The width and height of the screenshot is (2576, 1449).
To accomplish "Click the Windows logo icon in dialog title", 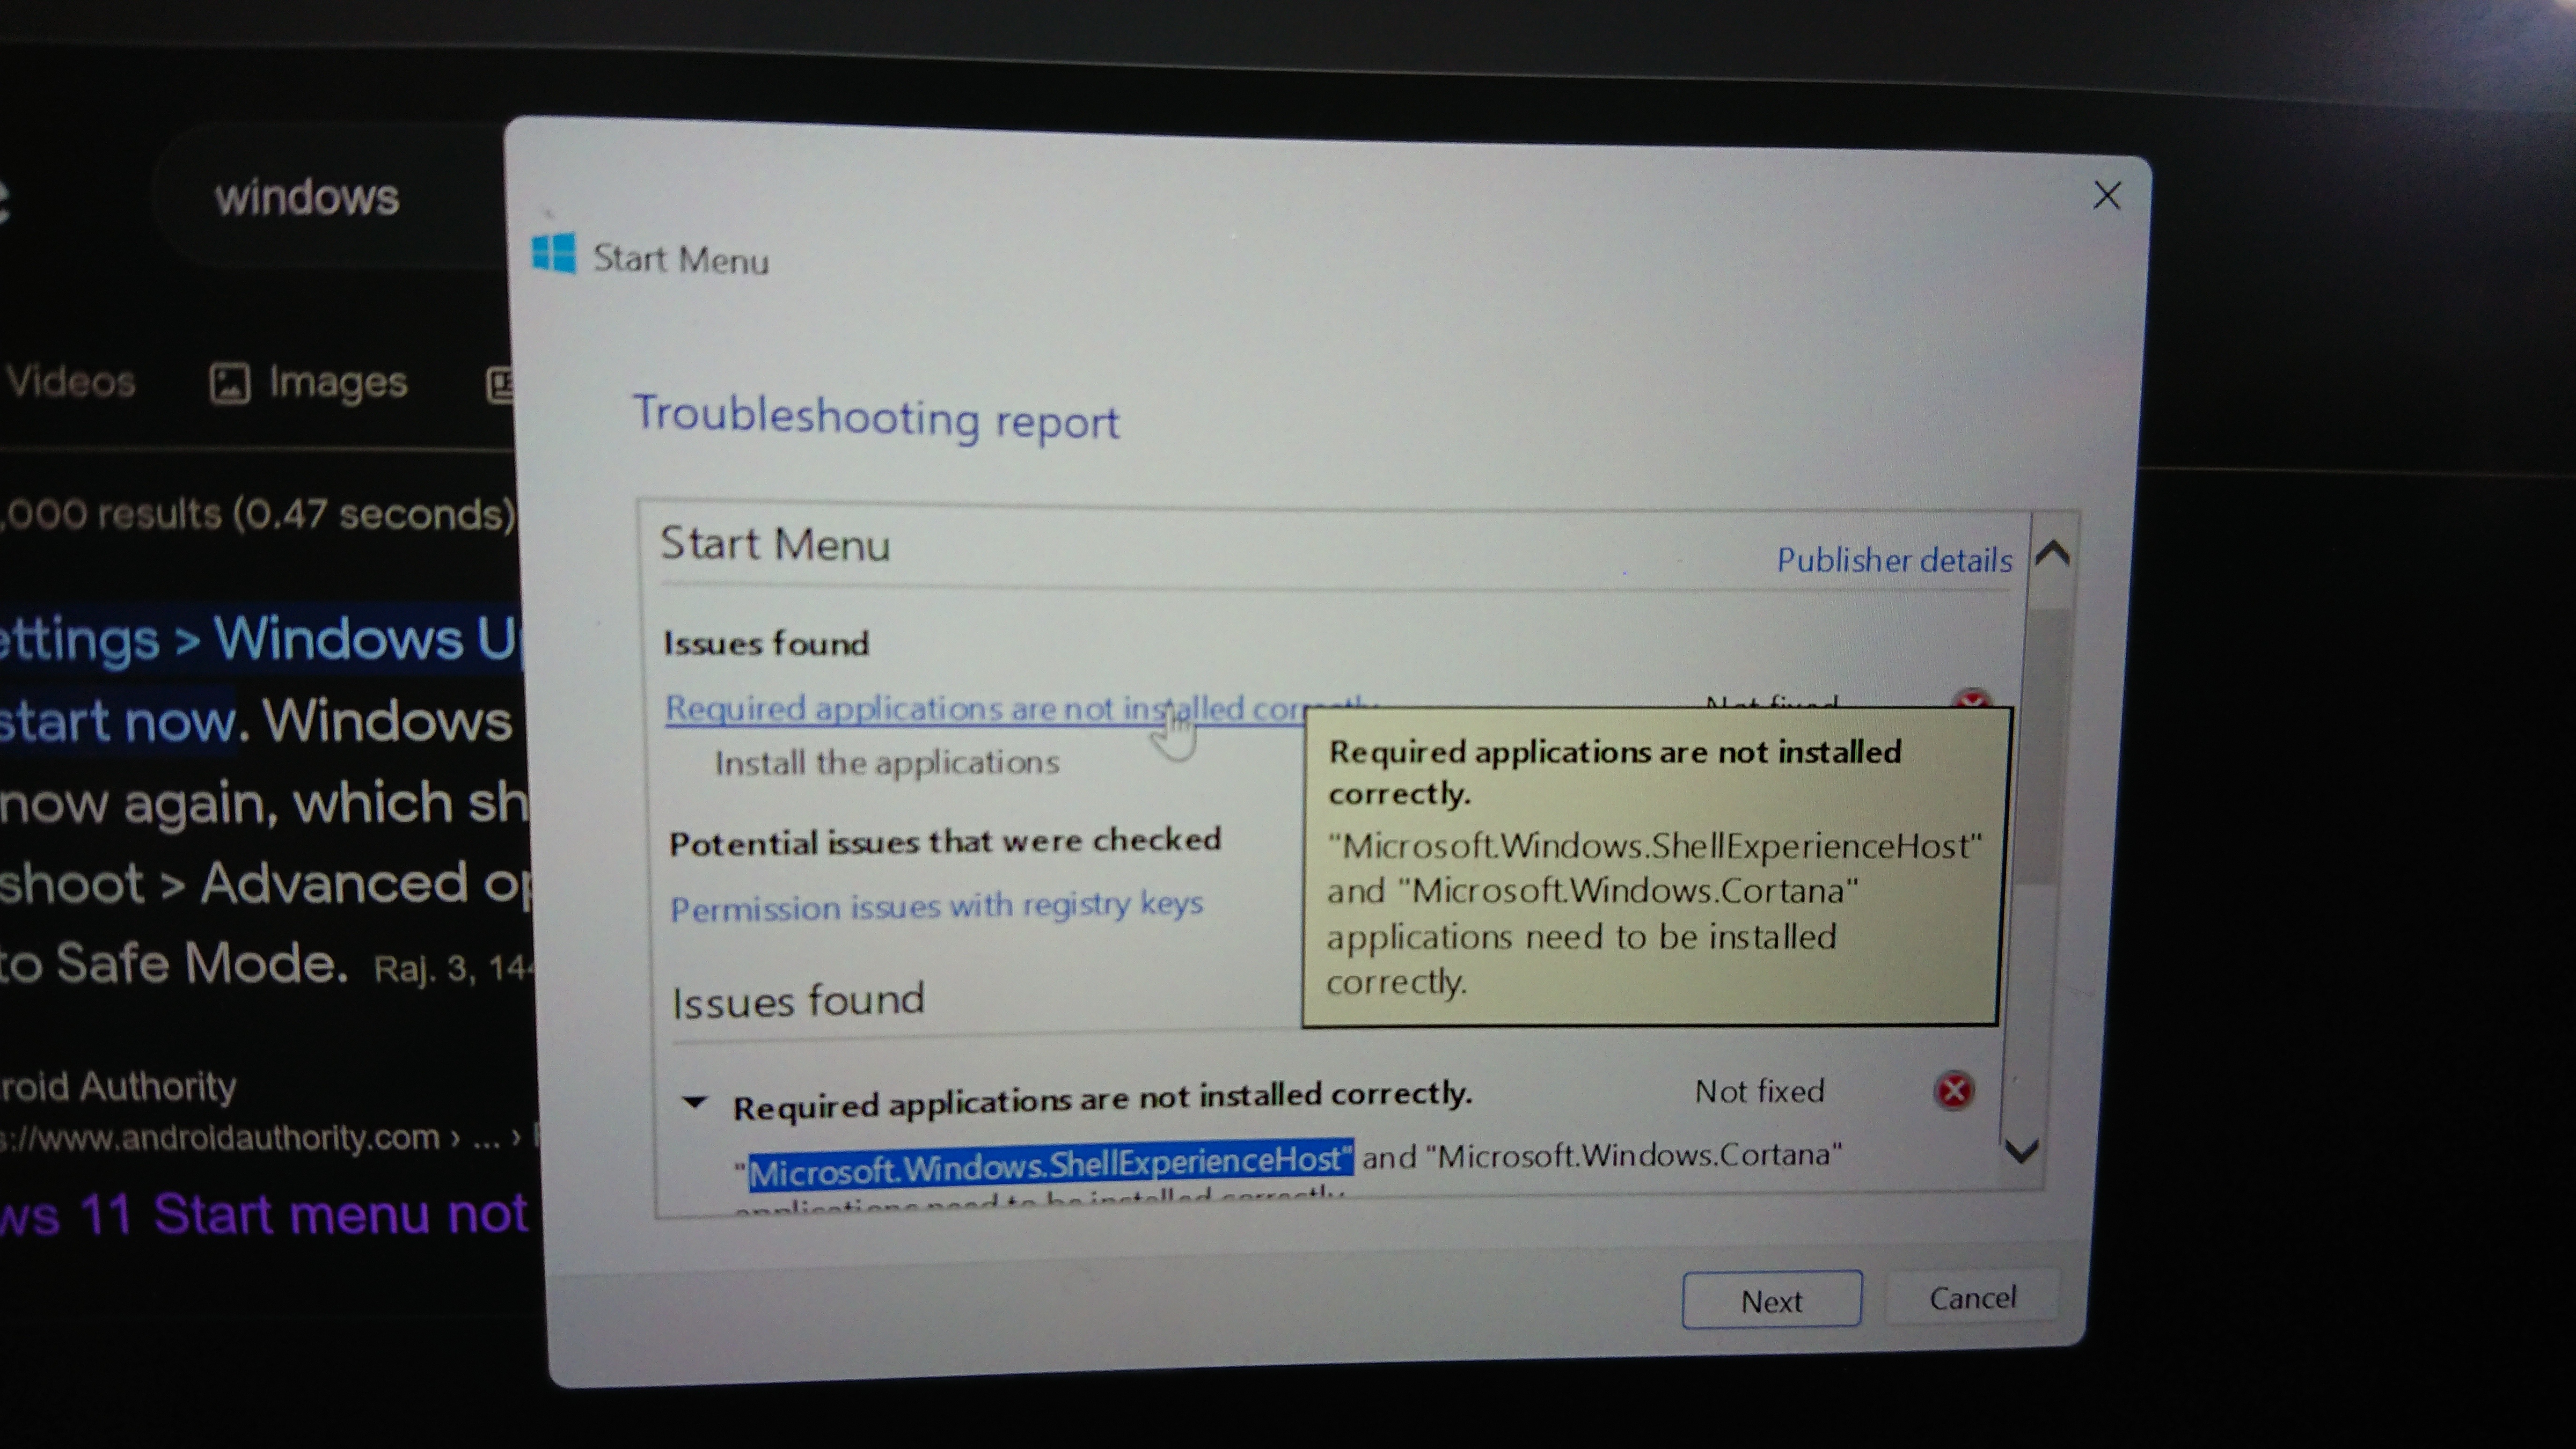I will tap(553, 253).
